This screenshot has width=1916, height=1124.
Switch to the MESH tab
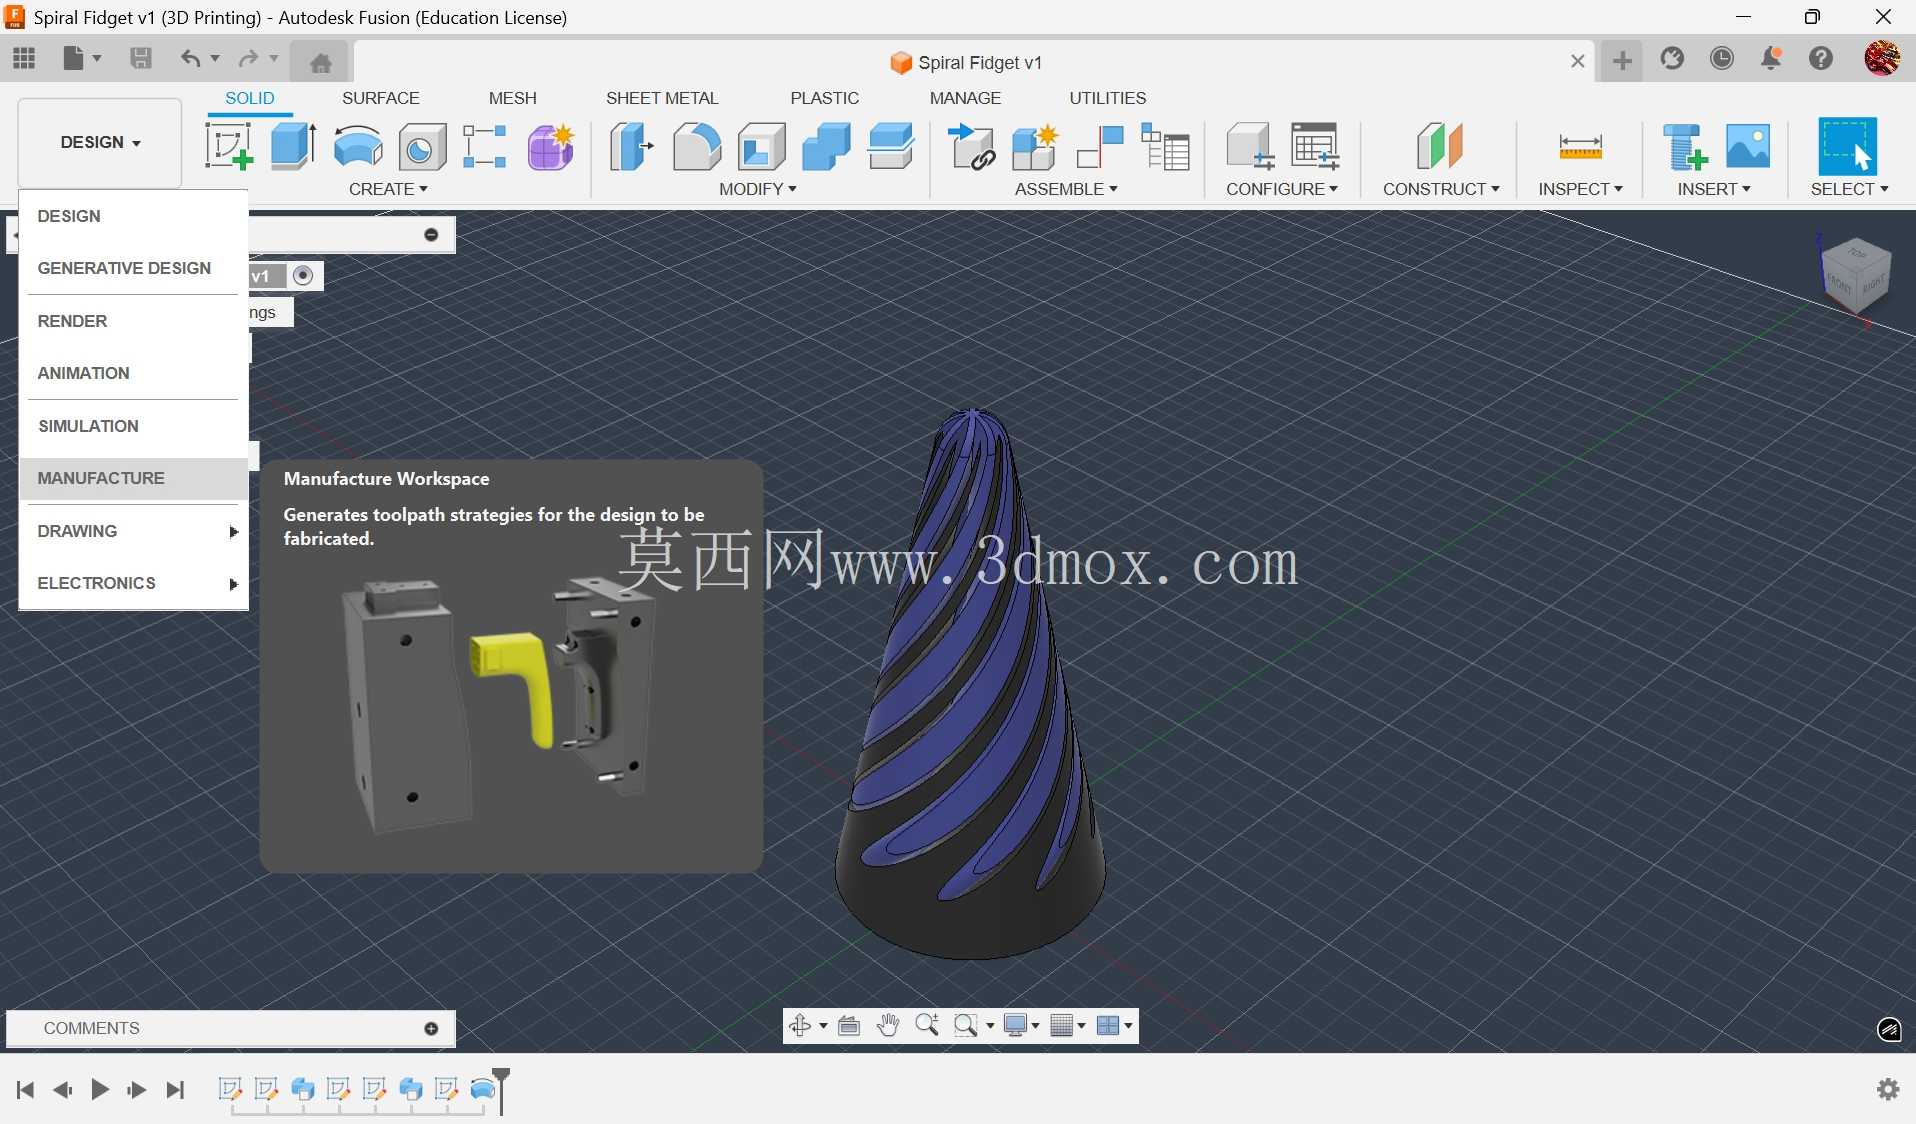(512, 98)
